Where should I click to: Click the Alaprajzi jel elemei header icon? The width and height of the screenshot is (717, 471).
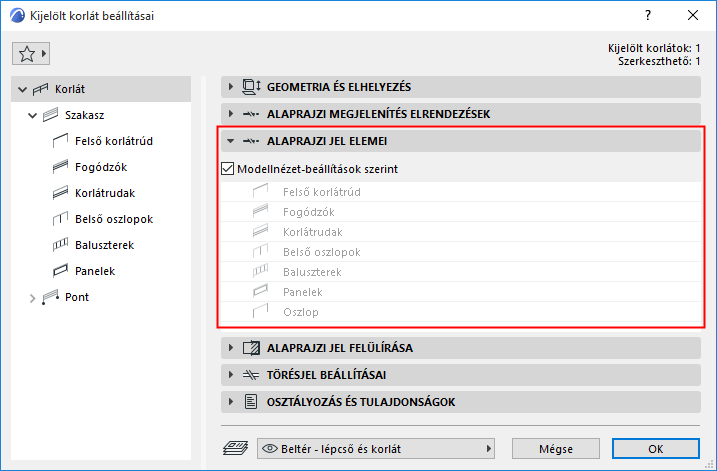point(251,141)
